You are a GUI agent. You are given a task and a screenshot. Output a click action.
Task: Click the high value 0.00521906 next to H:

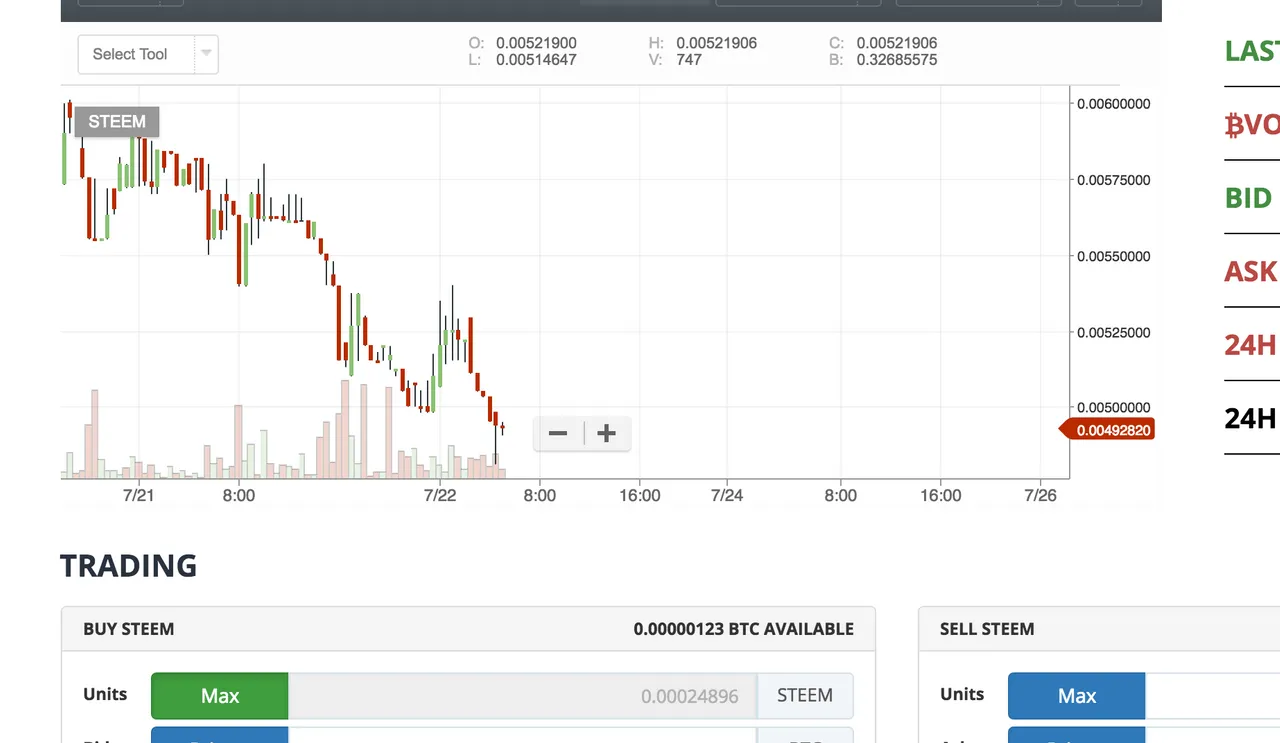tap(717, 43)
